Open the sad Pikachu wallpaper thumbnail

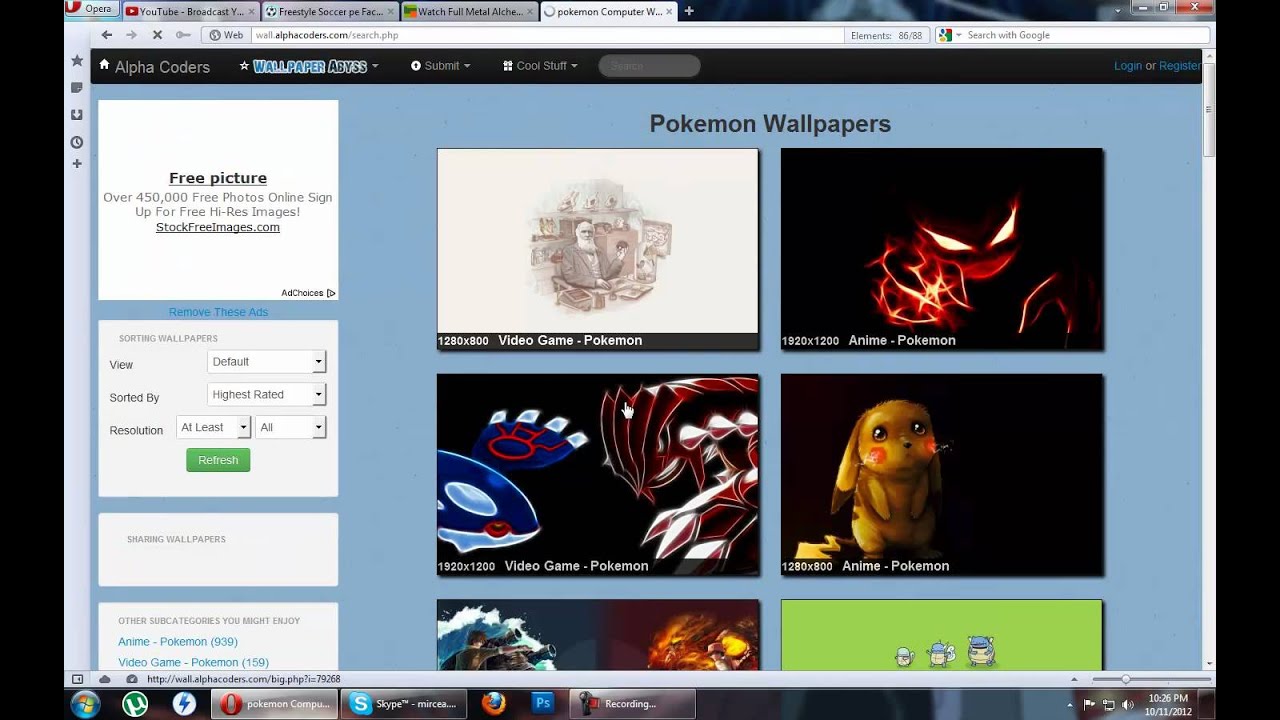click(x=942, y=475)
